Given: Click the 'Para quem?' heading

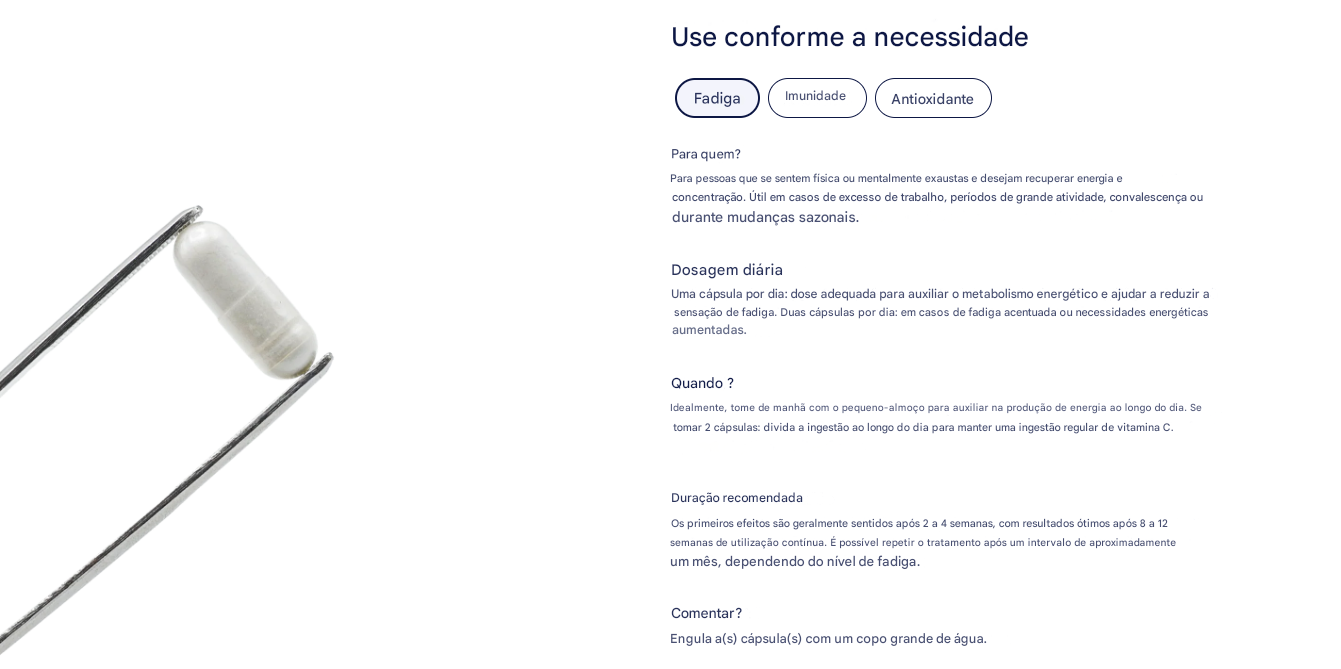Looking at the screenshot, I should 706,154.
